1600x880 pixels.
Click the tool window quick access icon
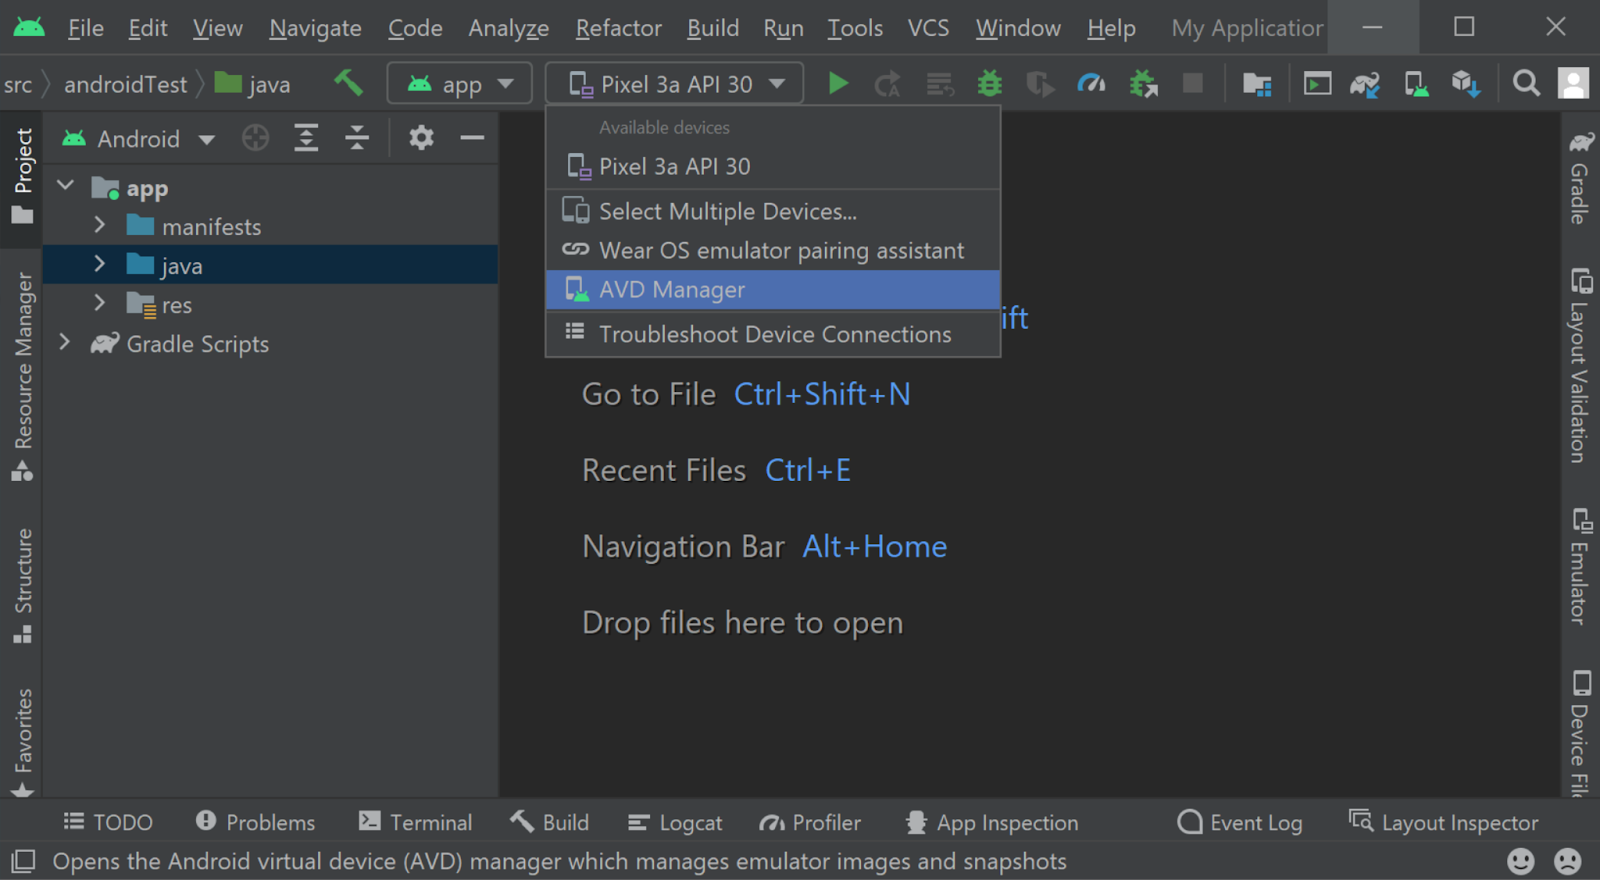tap(22, 861)
